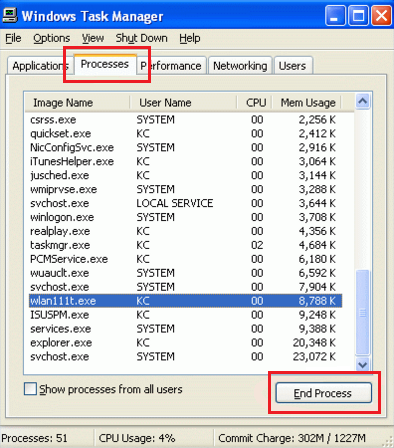The image size is (394, 448).
Task: Open the View menu
Action: point(93,38)
